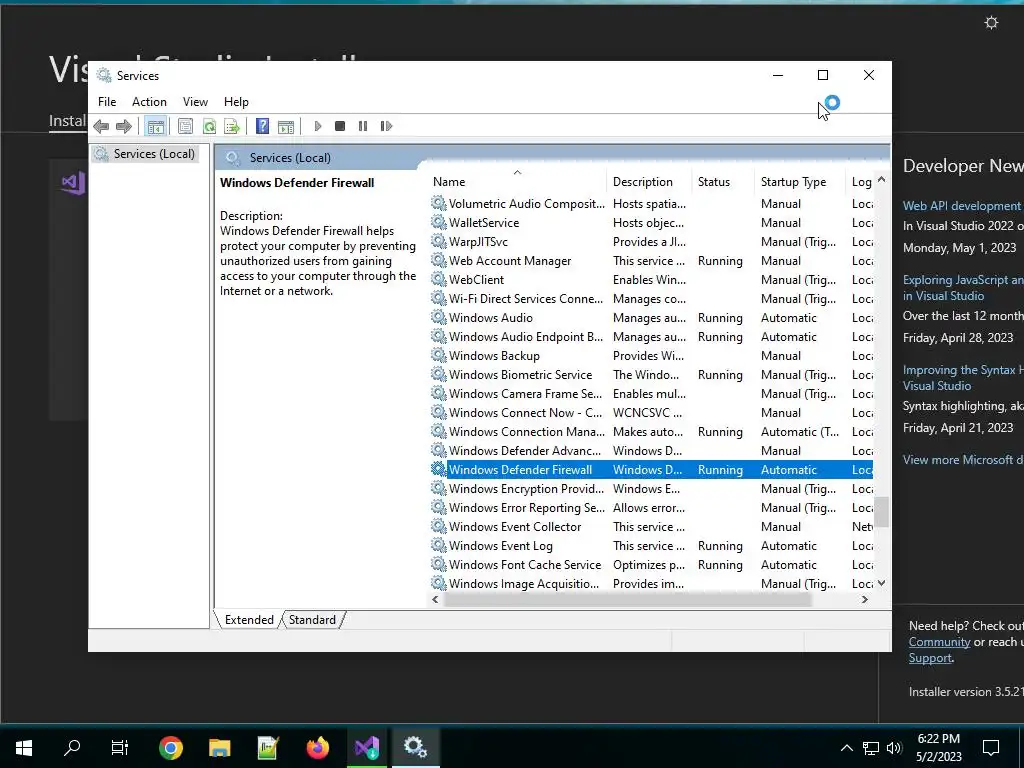The height and width of the screenshot is (768, 1024).
Task: Select Windows Camera Frame Server row
Action: coord(651,394)
